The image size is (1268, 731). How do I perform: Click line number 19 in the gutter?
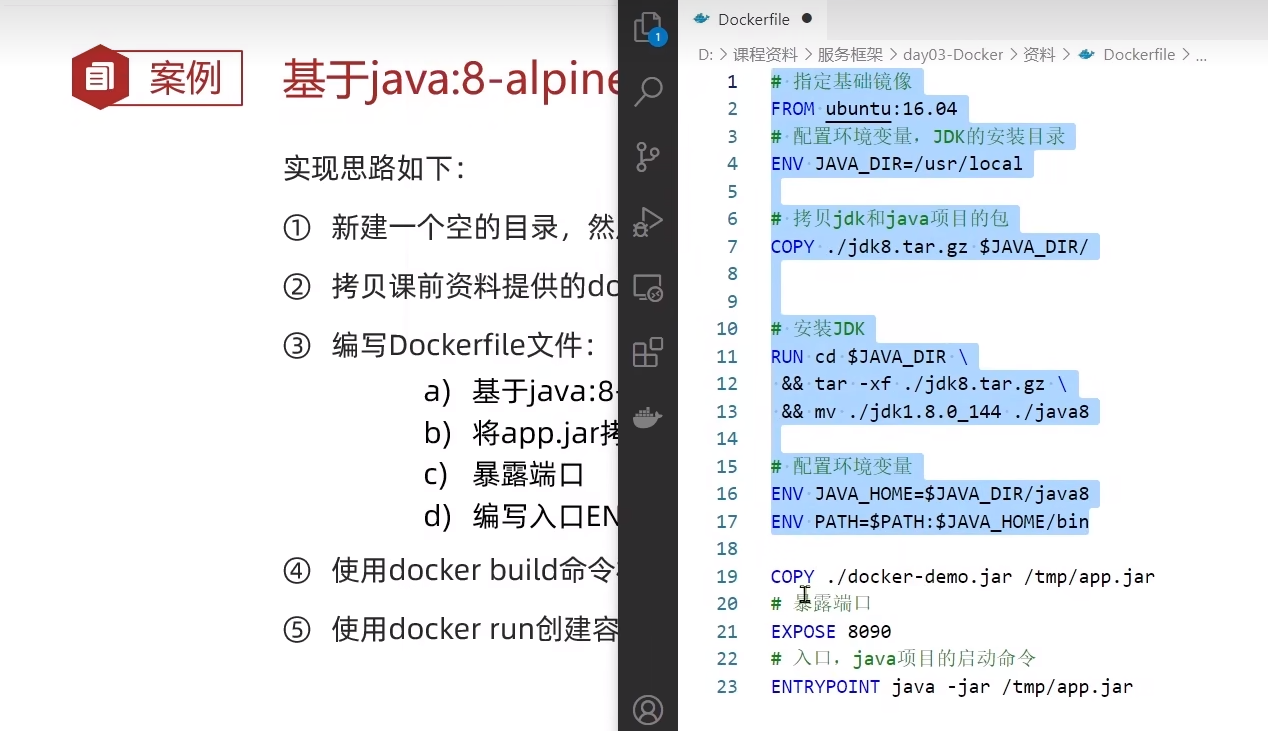[727, 577]
